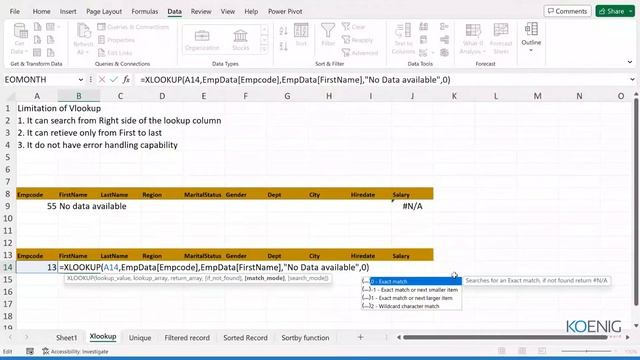Click Clear in Sort & Filter
The image size is (640, 360).
point(353,27)
